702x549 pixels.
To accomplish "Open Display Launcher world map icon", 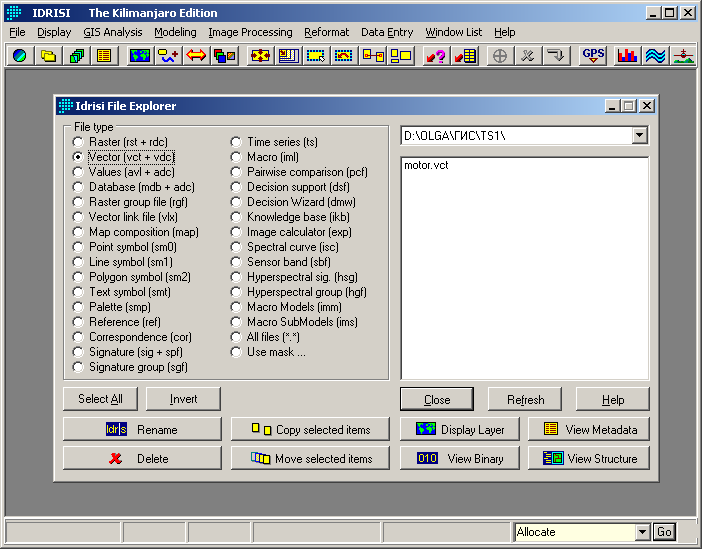I will pyautogui.click(x=140, y=56).
